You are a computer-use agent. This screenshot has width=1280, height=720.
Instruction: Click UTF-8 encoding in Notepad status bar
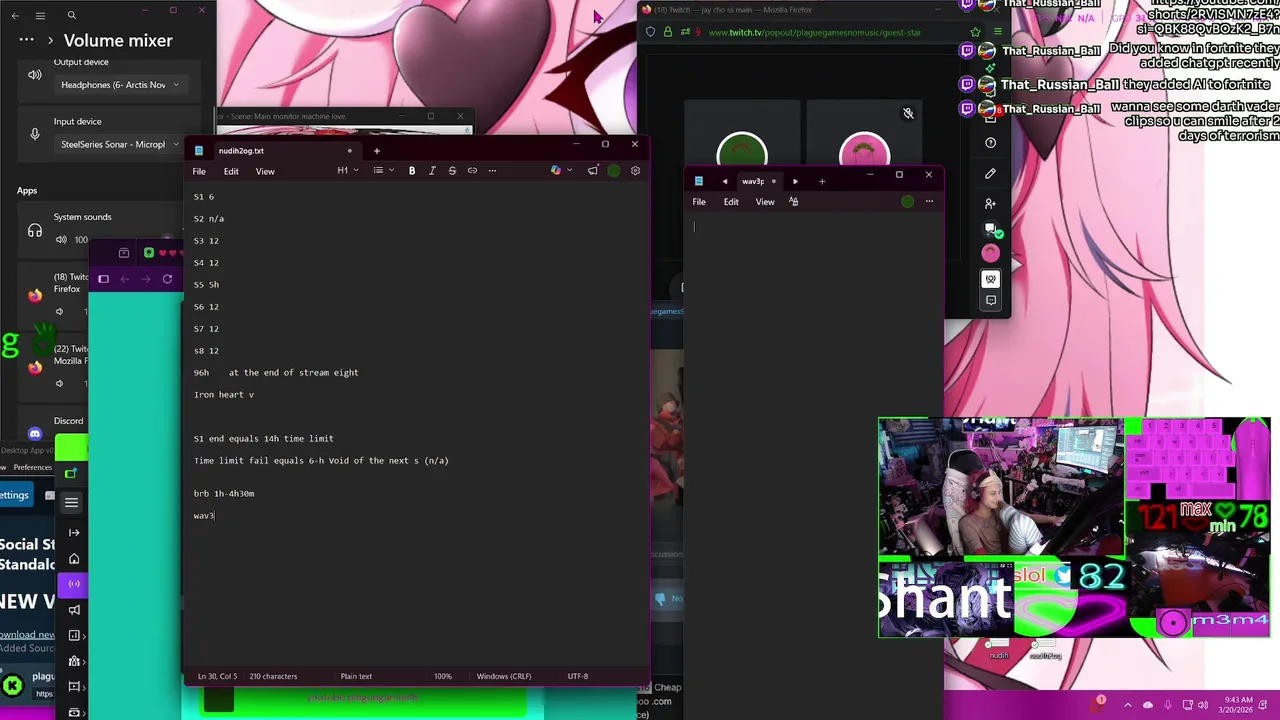[578, 676]
